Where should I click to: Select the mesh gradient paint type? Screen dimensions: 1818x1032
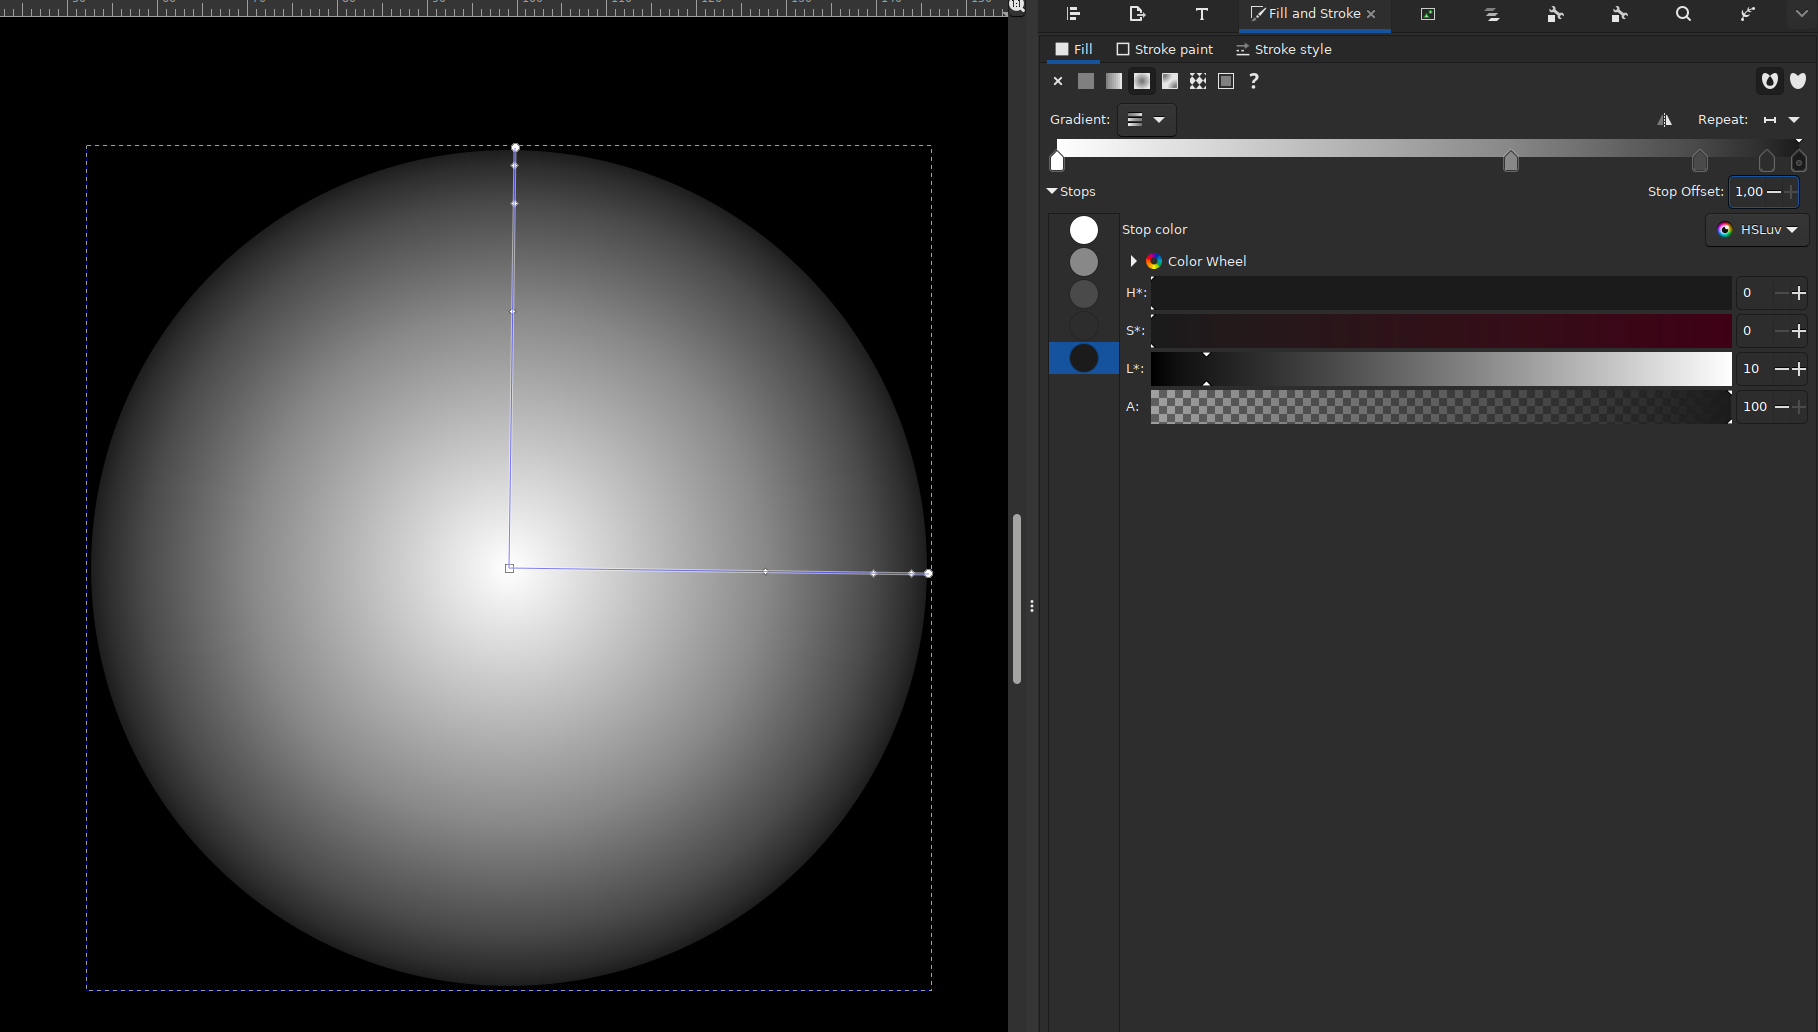pyautogui.click(x=1170, y=81)
